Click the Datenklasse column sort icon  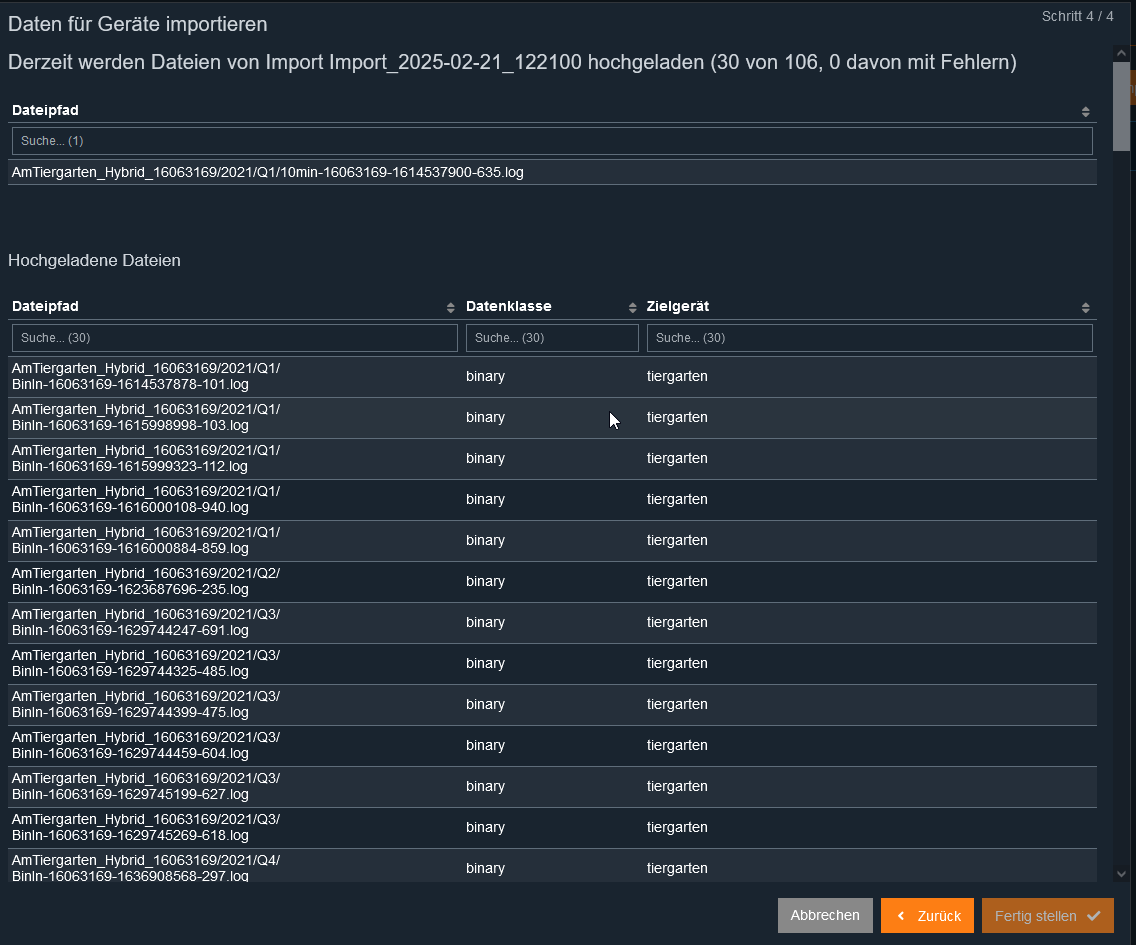point(632,307)
